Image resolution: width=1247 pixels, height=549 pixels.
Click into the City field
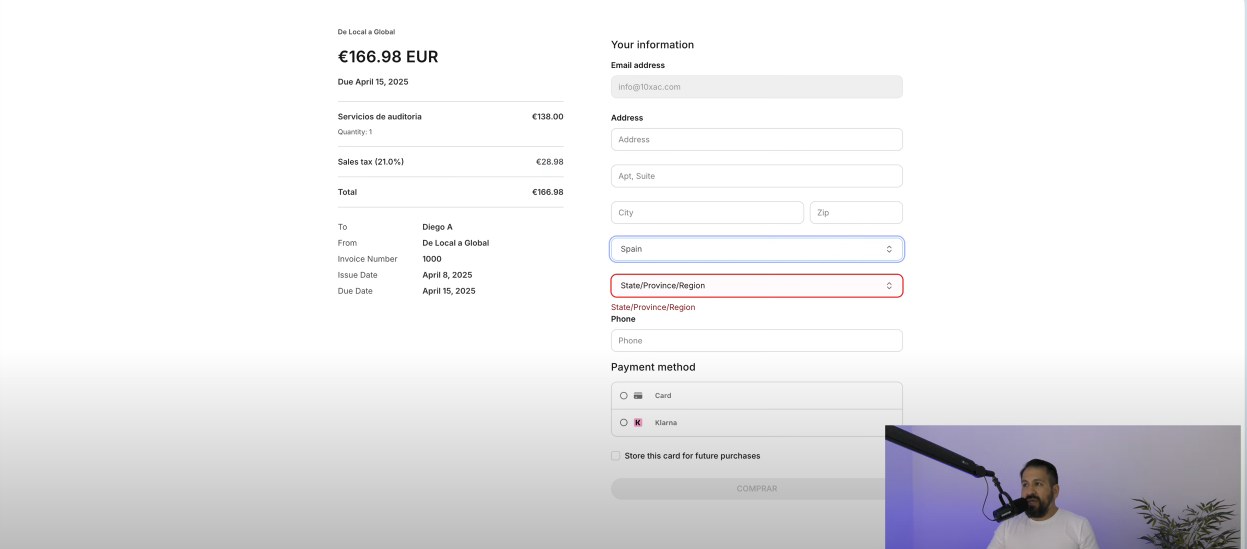click(x=706, y=213)
